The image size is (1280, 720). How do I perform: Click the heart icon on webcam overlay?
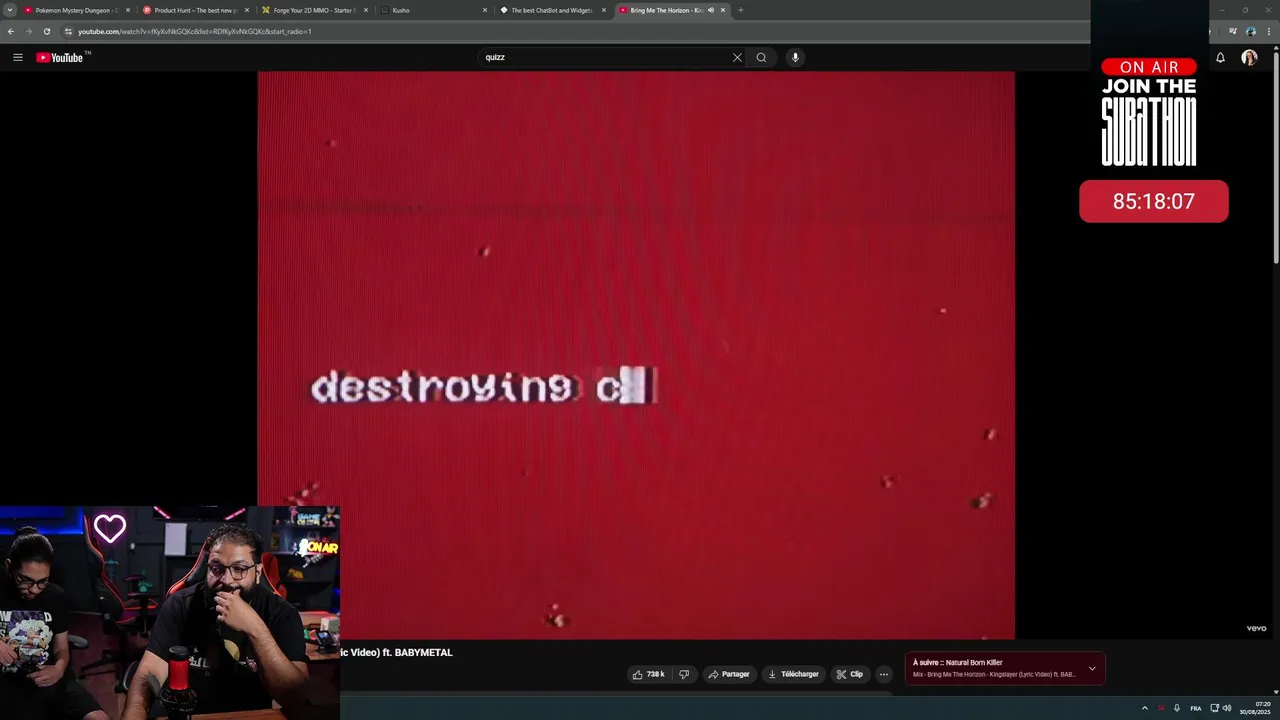click(x=110, y=528)
